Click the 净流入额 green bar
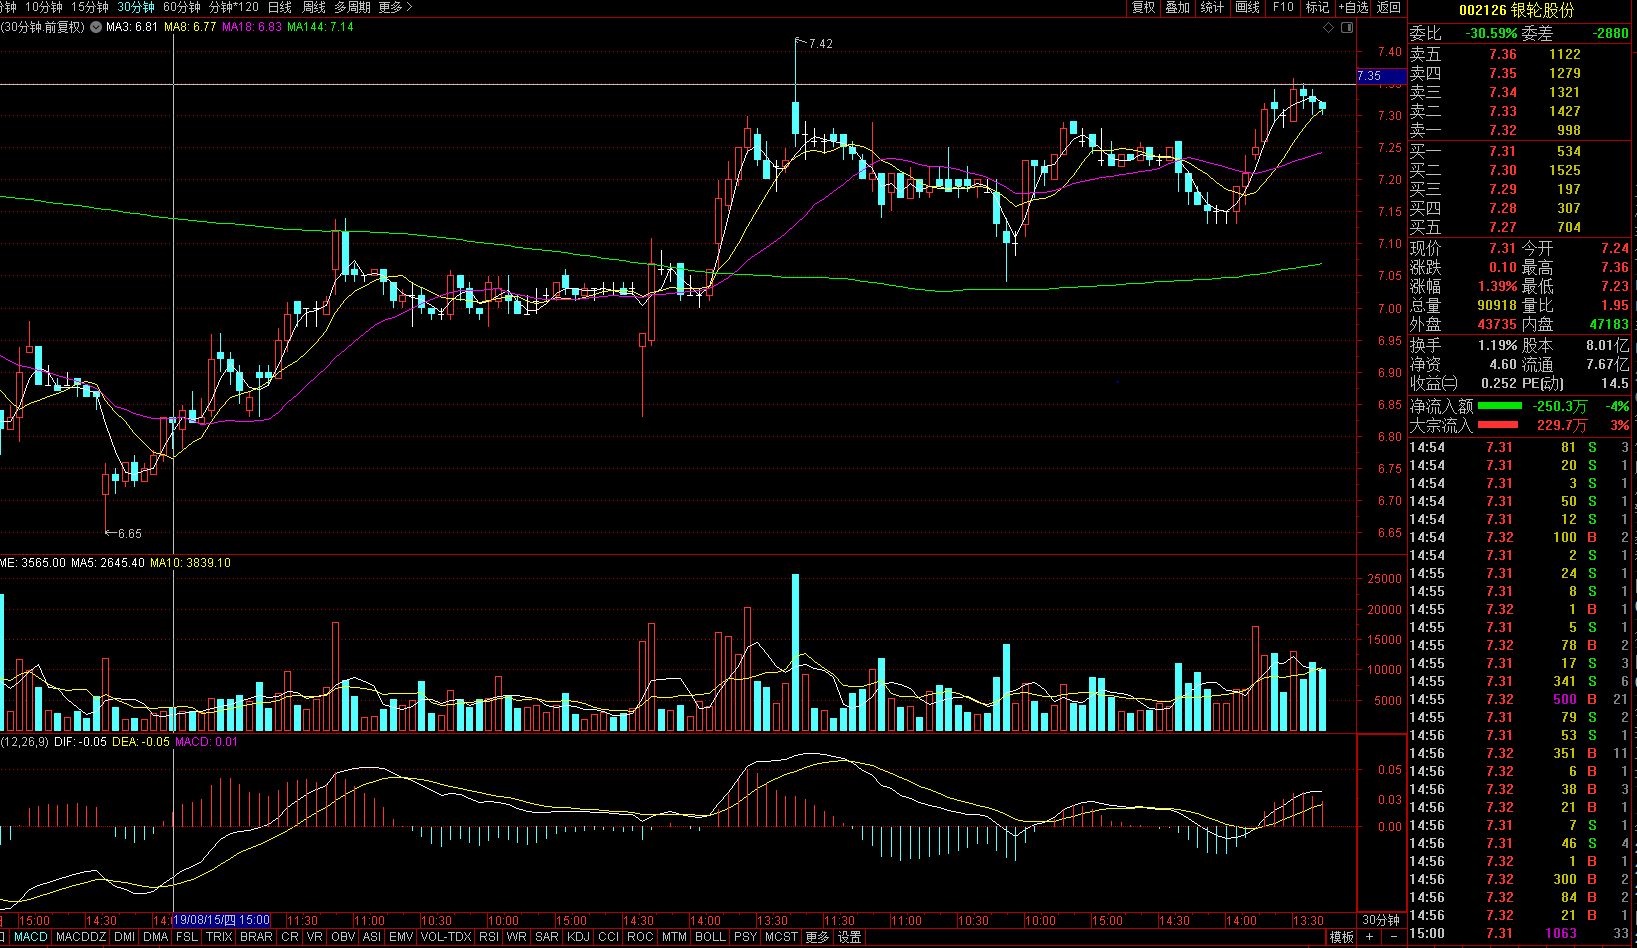This screenshot has width=1637, height=948. pyautogui.click(x=1499, y=406)
